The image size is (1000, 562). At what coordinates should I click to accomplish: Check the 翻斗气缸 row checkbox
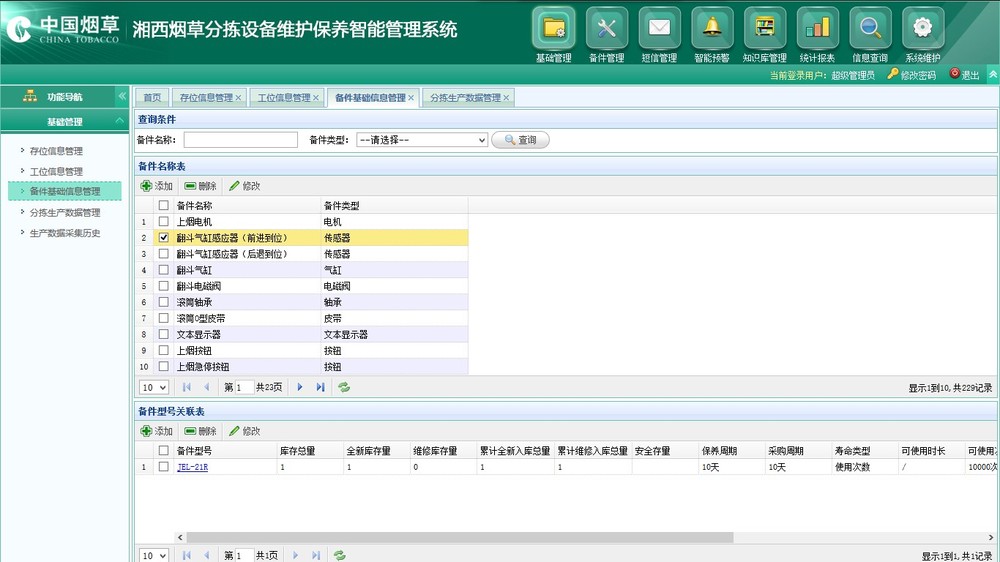[x=164, y=270]
